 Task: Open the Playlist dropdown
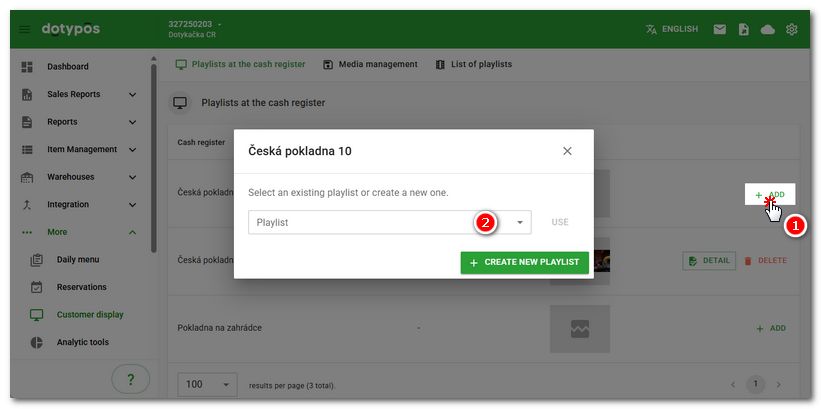[389, 222]
